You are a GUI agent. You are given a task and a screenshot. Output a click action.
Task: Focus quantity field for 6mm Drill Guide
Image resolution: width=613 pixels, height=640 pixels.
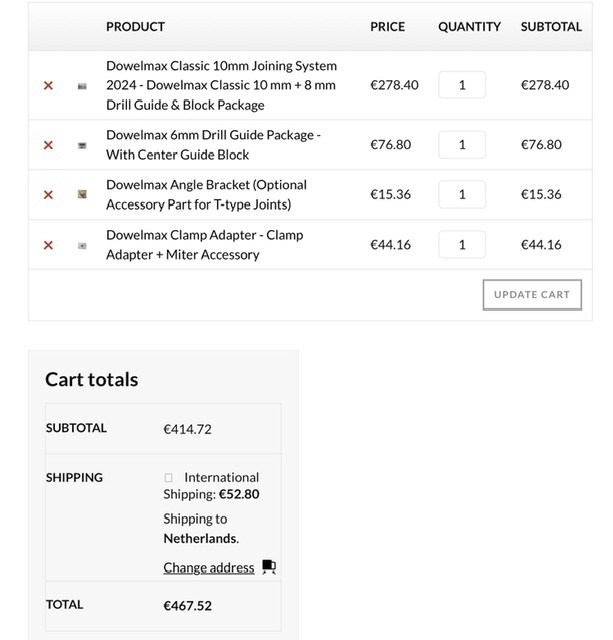[x=462, y=144]
